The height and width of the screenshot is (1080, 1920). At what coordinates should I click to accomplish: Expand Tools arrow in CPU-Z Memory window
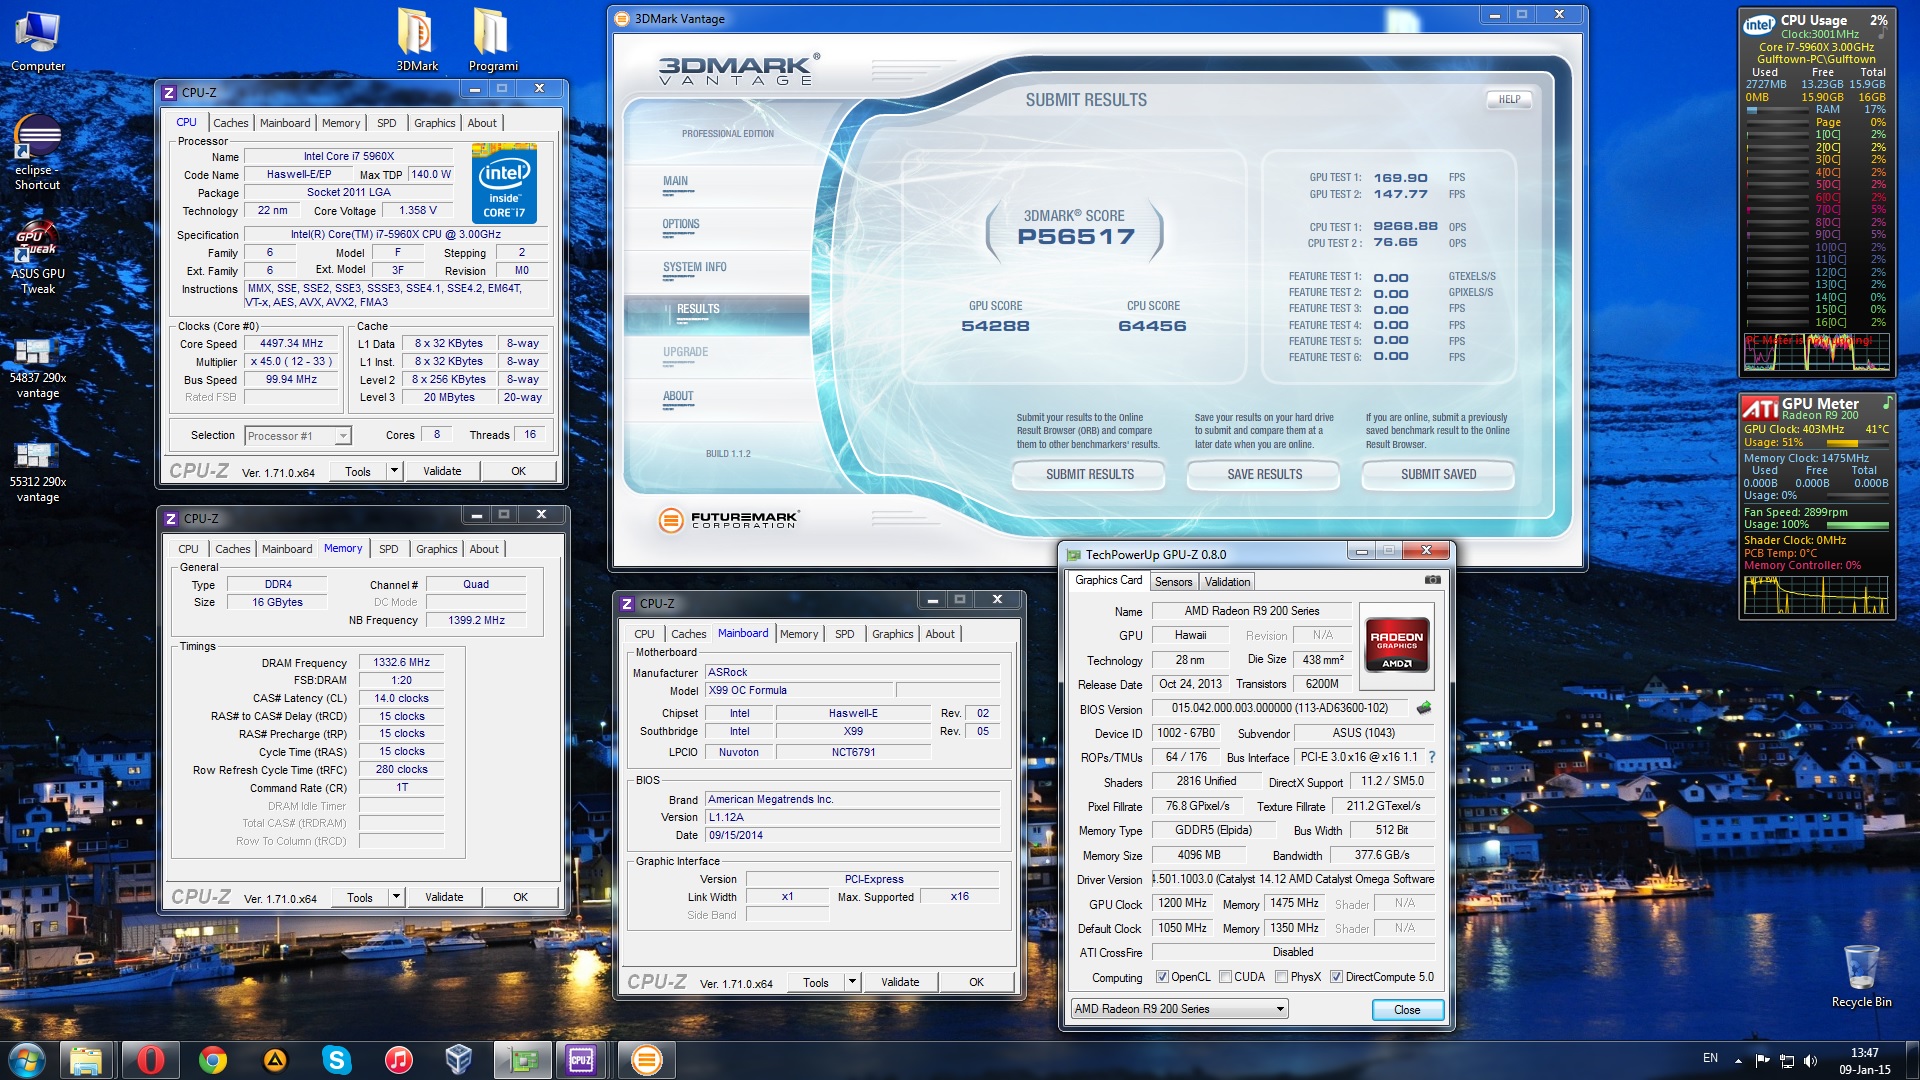point(397,897)
